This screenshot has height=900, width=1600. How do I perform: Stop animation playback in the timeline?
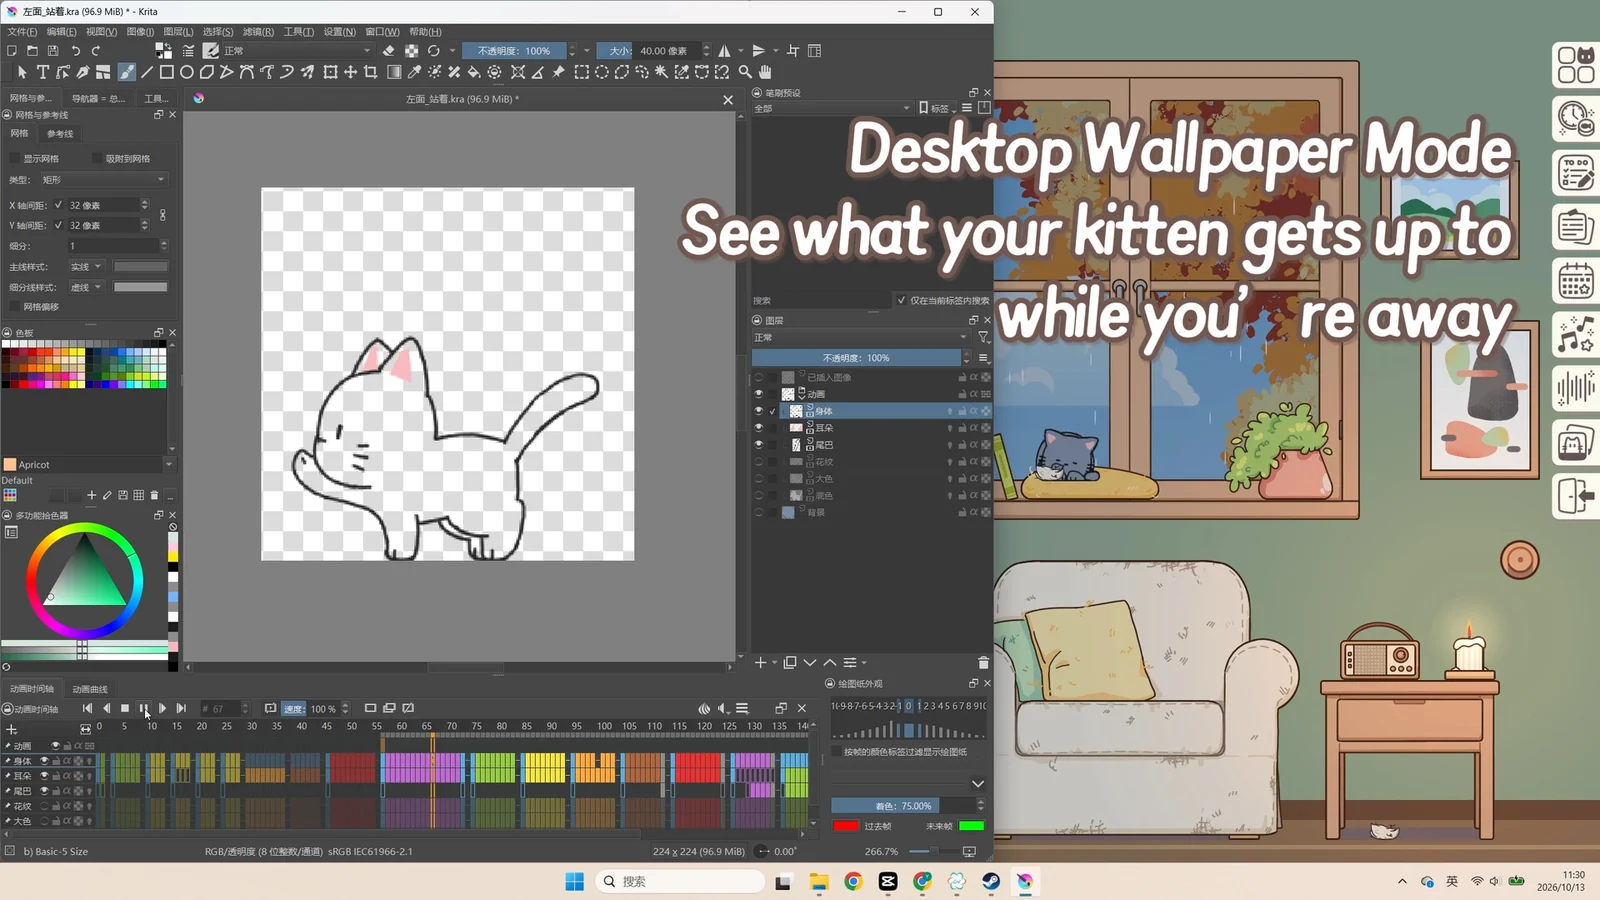(x=125, y=708)
